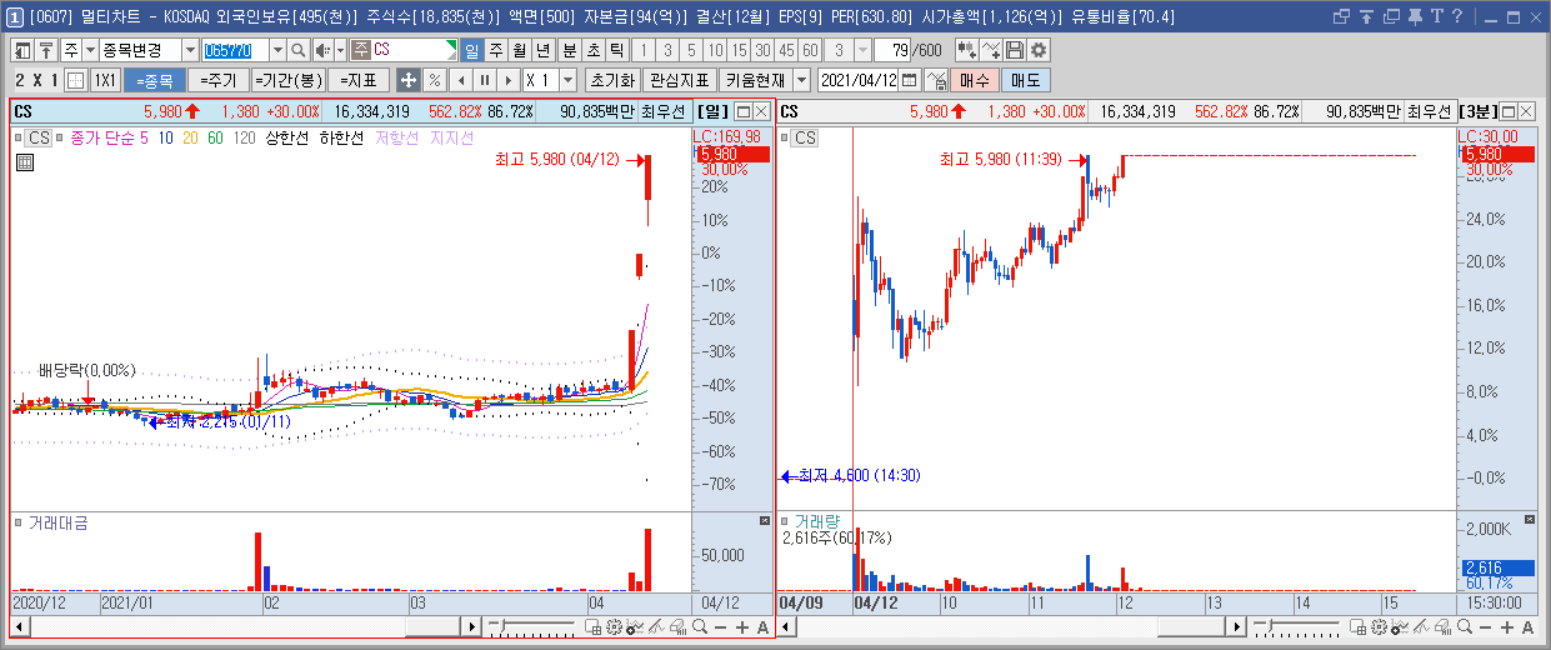Click the add line indicator icon
1551x650 pixels.
click(991, 51)
